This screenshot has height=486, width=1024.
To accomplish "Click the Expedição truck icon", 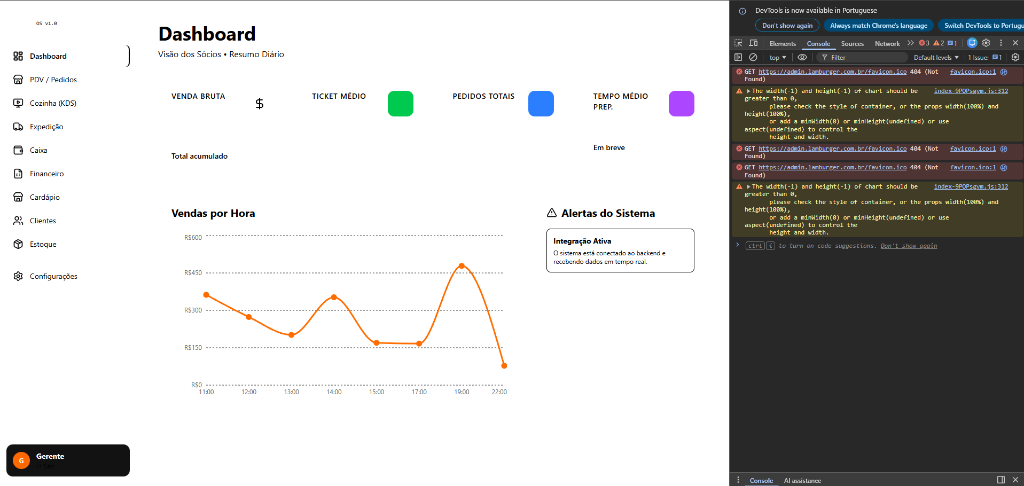I will tap(18, 127).
